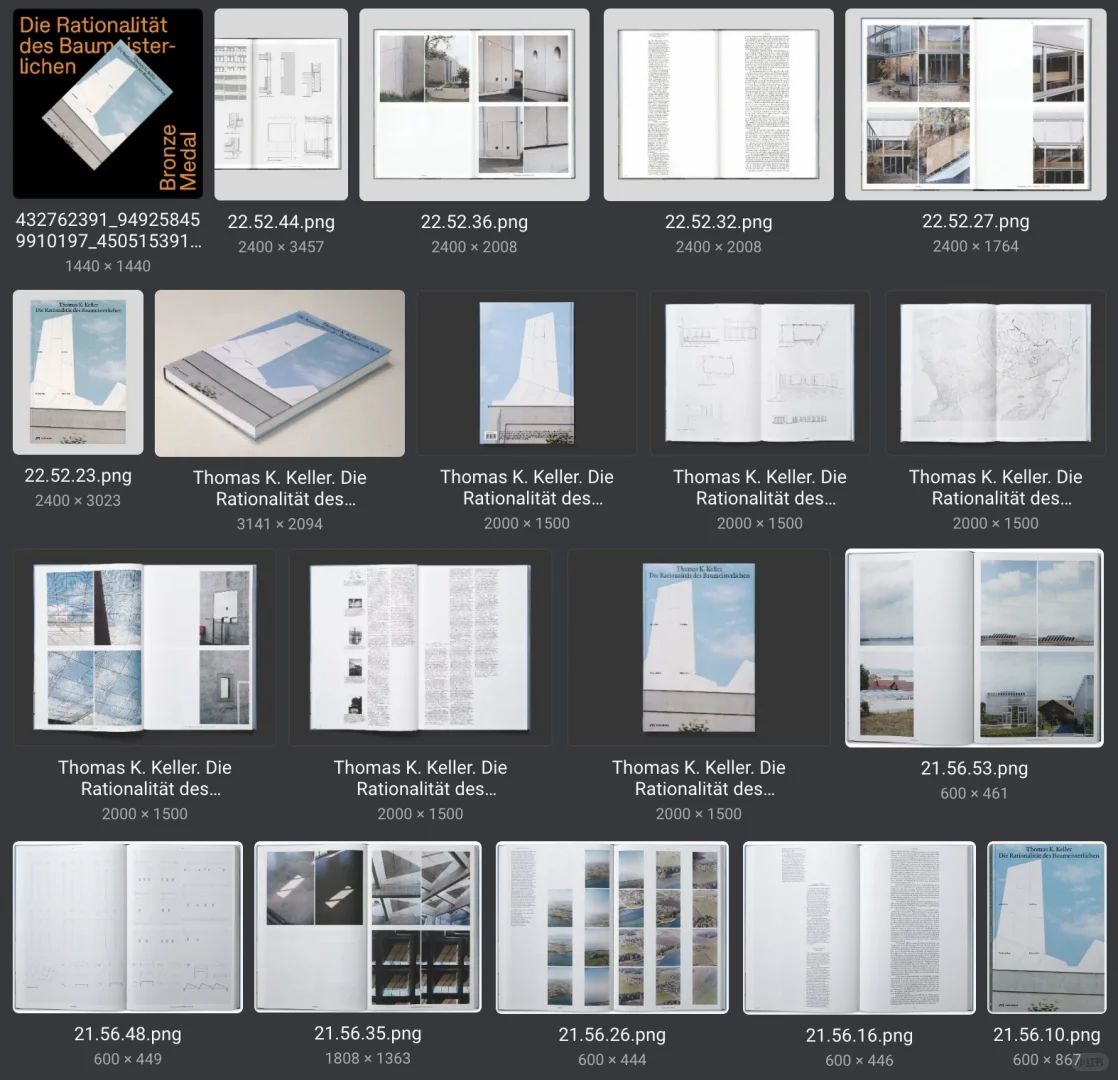This screenshot has width=1118, height=1080.
Task: Click the file name 21.56.48.png
Action: [x=128, y=1034]
